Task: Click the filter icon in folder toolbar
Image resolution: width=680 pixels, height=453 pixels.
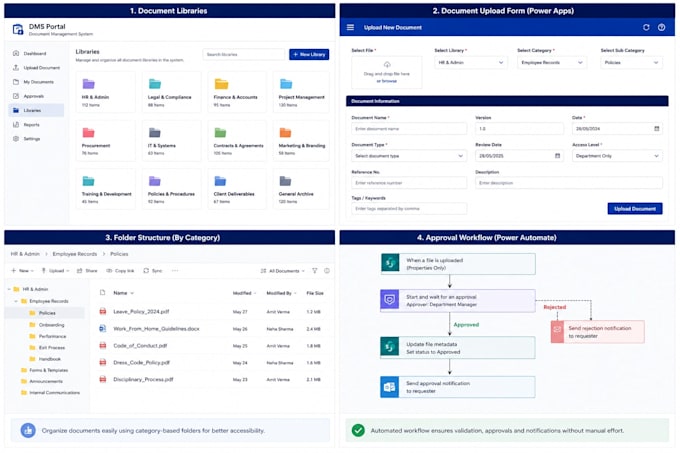Action: click(x=315, y=271)
